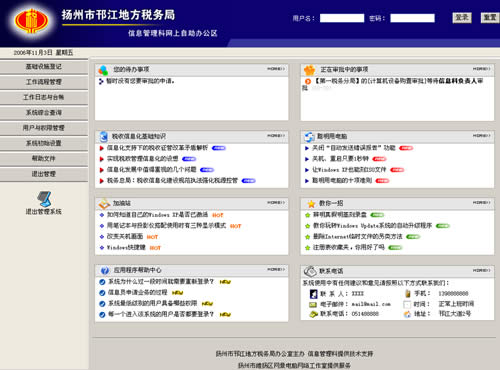Click the 退出管理系统 computer icon
Image resolution: width=500 pixels, height=370 pixels.
tap(44, 199)
